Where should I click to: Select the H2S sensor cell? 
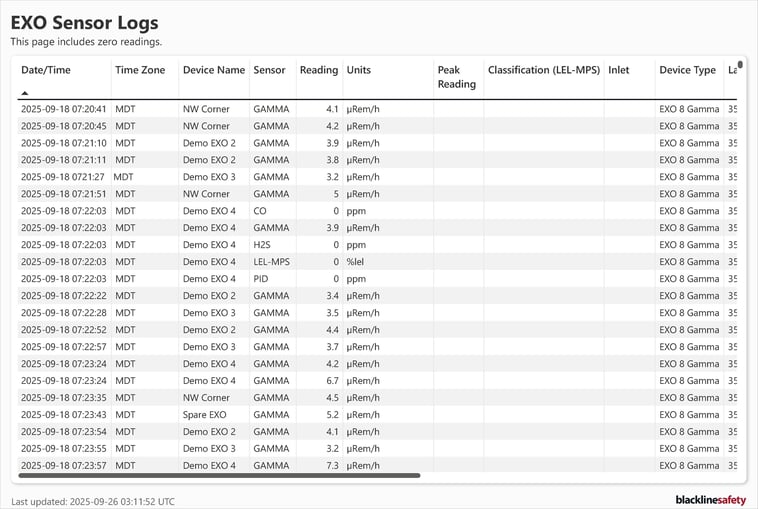point(263,244)
